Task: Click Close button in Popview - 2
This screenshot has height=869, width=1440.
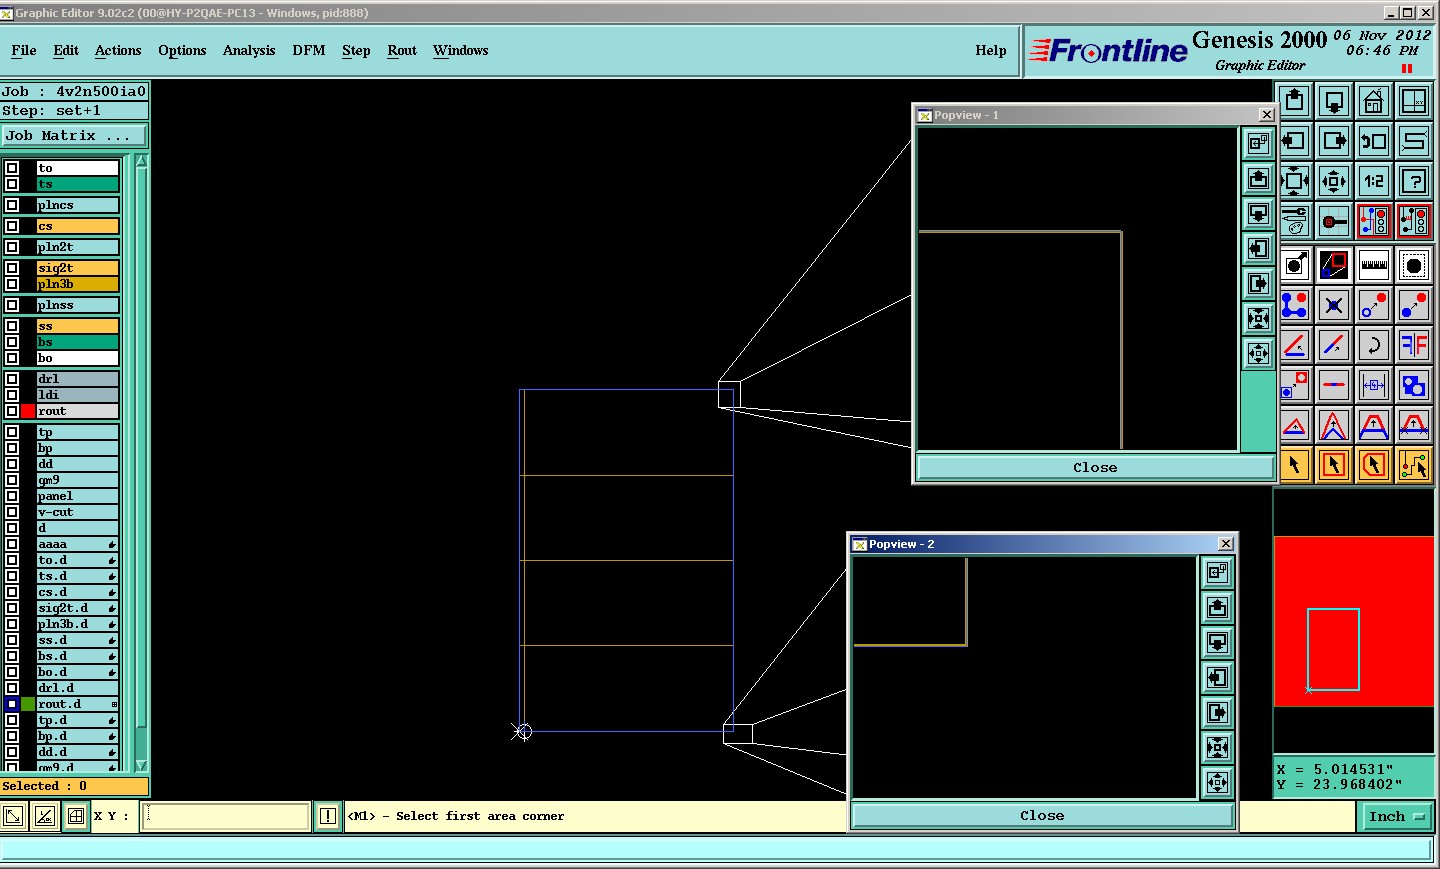Action: click(x=1042, y=815)
